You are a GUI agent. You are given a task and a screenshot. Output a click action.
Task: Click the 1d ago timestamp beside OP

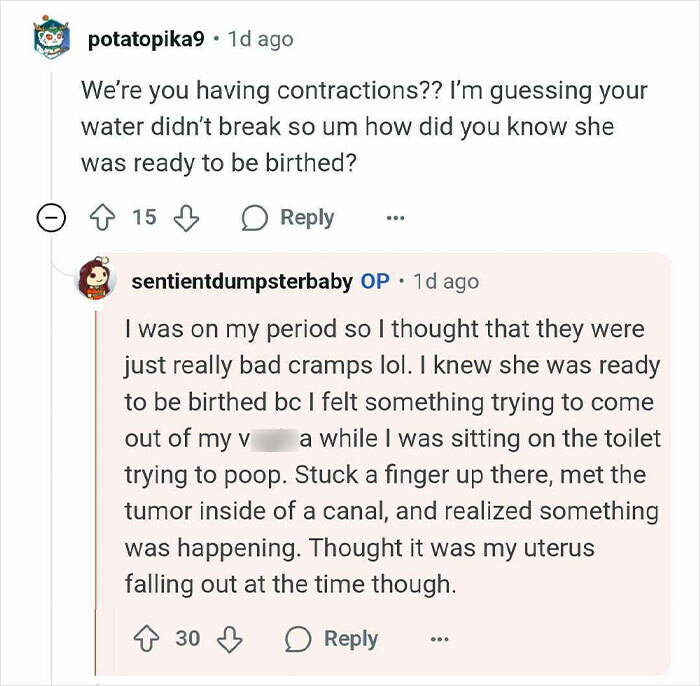pos(446,282)
